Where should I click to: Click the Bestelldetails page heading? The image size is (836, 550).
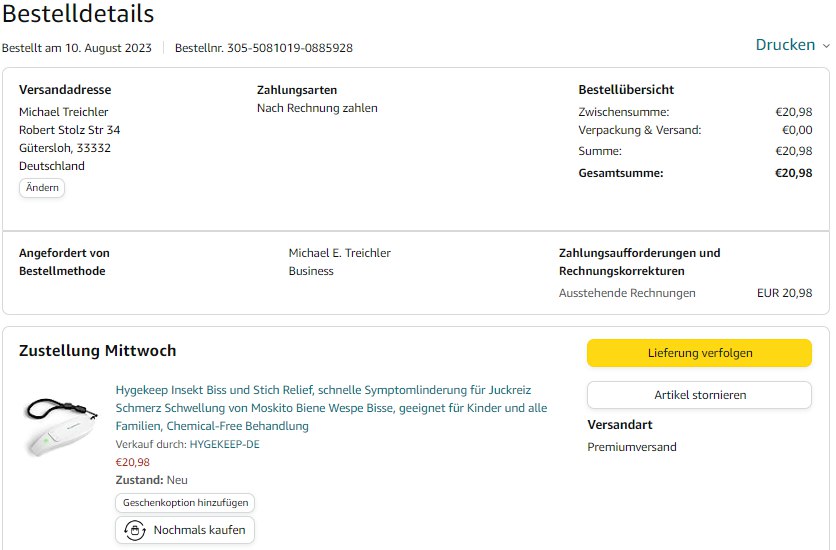tap(78, 14)
